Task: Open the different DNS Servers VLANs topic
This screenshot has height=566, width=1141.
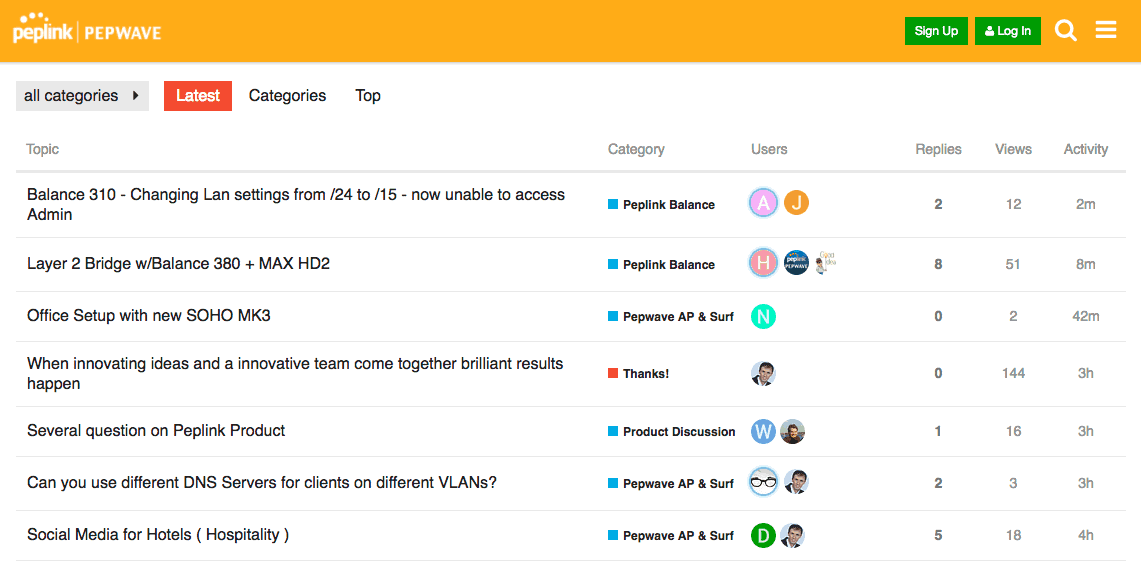Action: point(262,482)
